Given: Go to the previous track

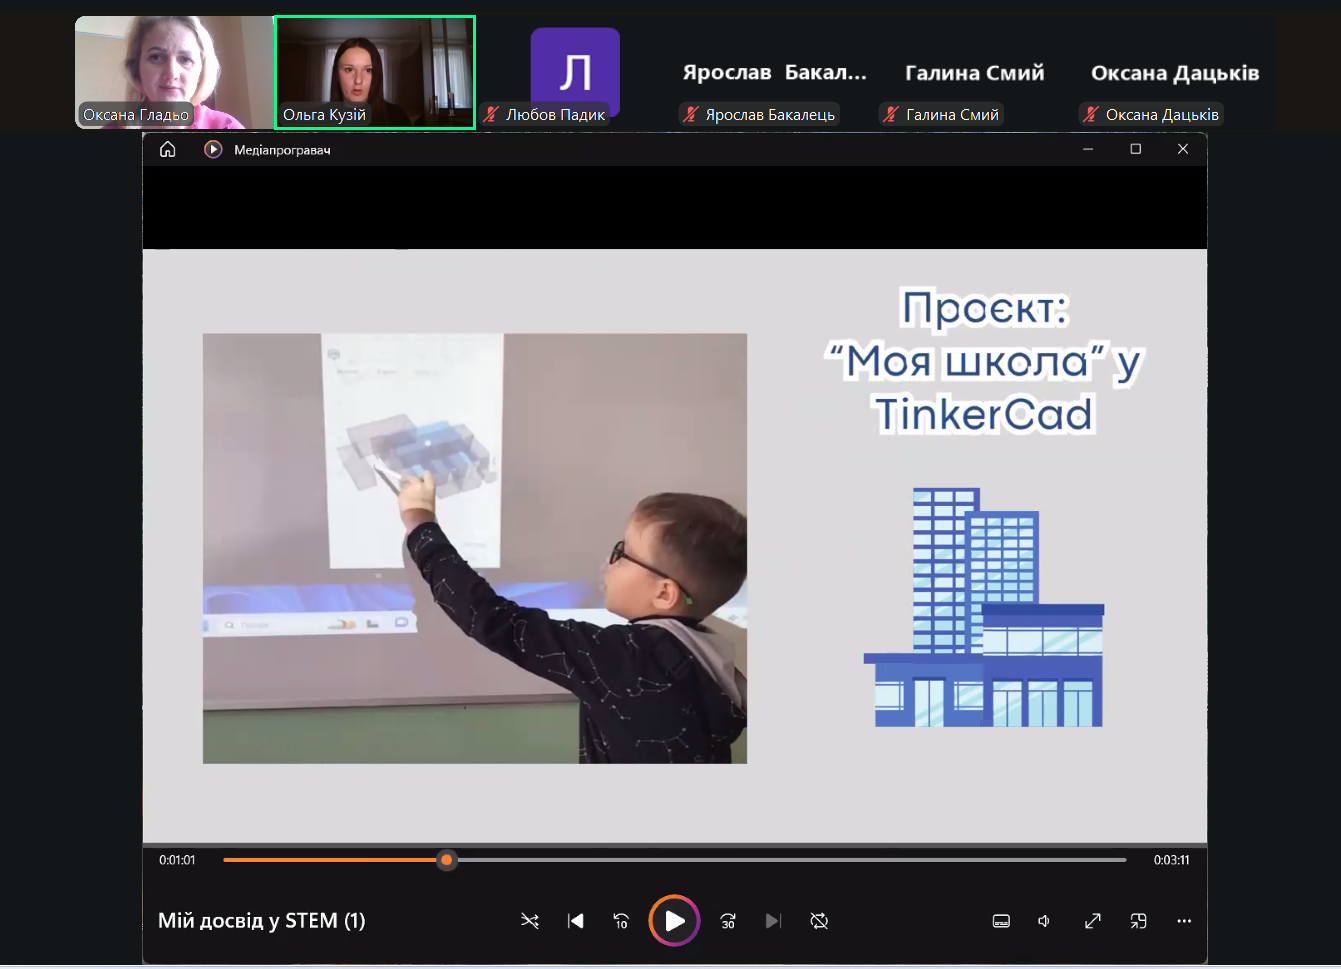Looking at the screenshot, I should click(575, 921).
